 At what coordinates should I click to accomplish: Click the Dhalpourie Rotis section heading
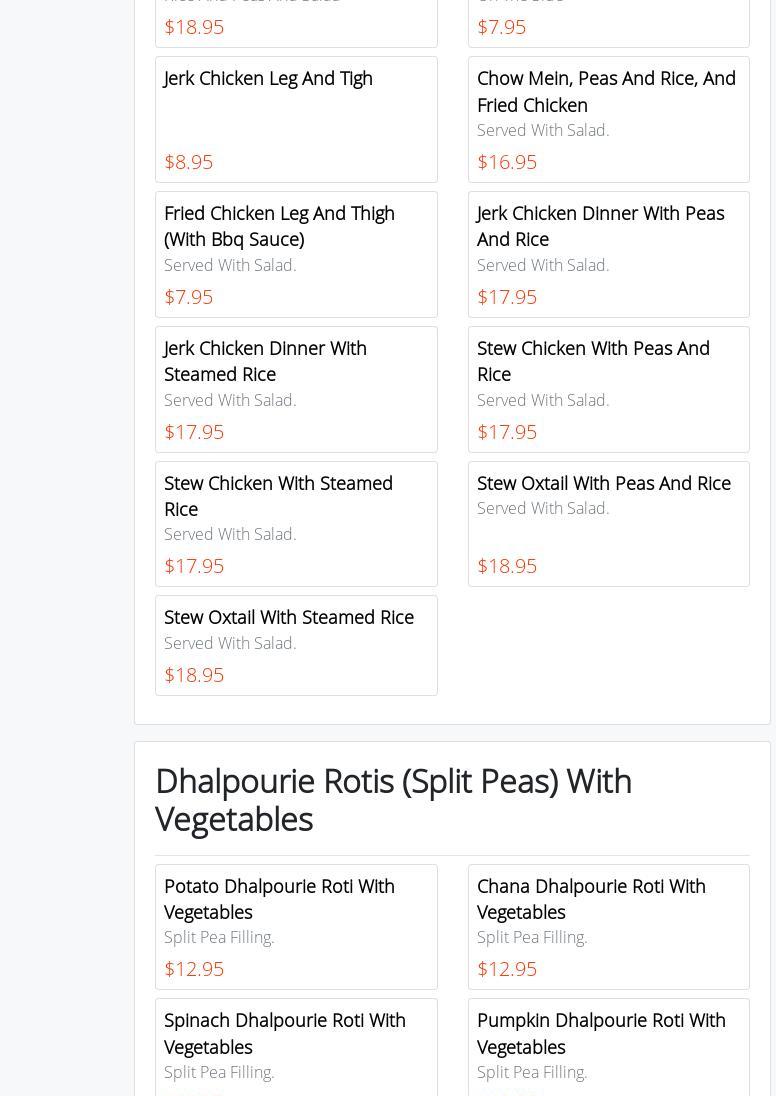point(393,799)
